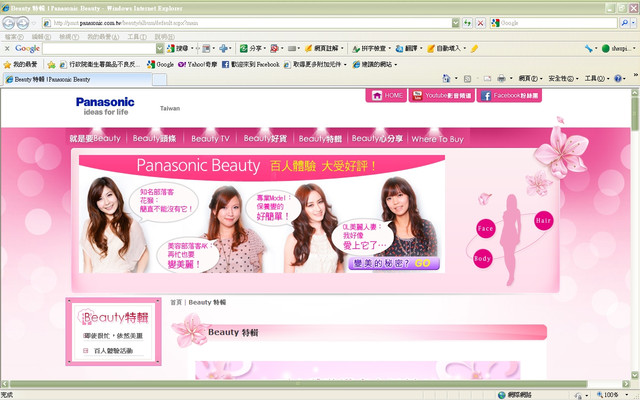The height and width of the screenshot is (400, 640).
Task: Open the Yahoo!奇摩 favorites bar link
Action: pyautogui.click(x=198, y=64)
